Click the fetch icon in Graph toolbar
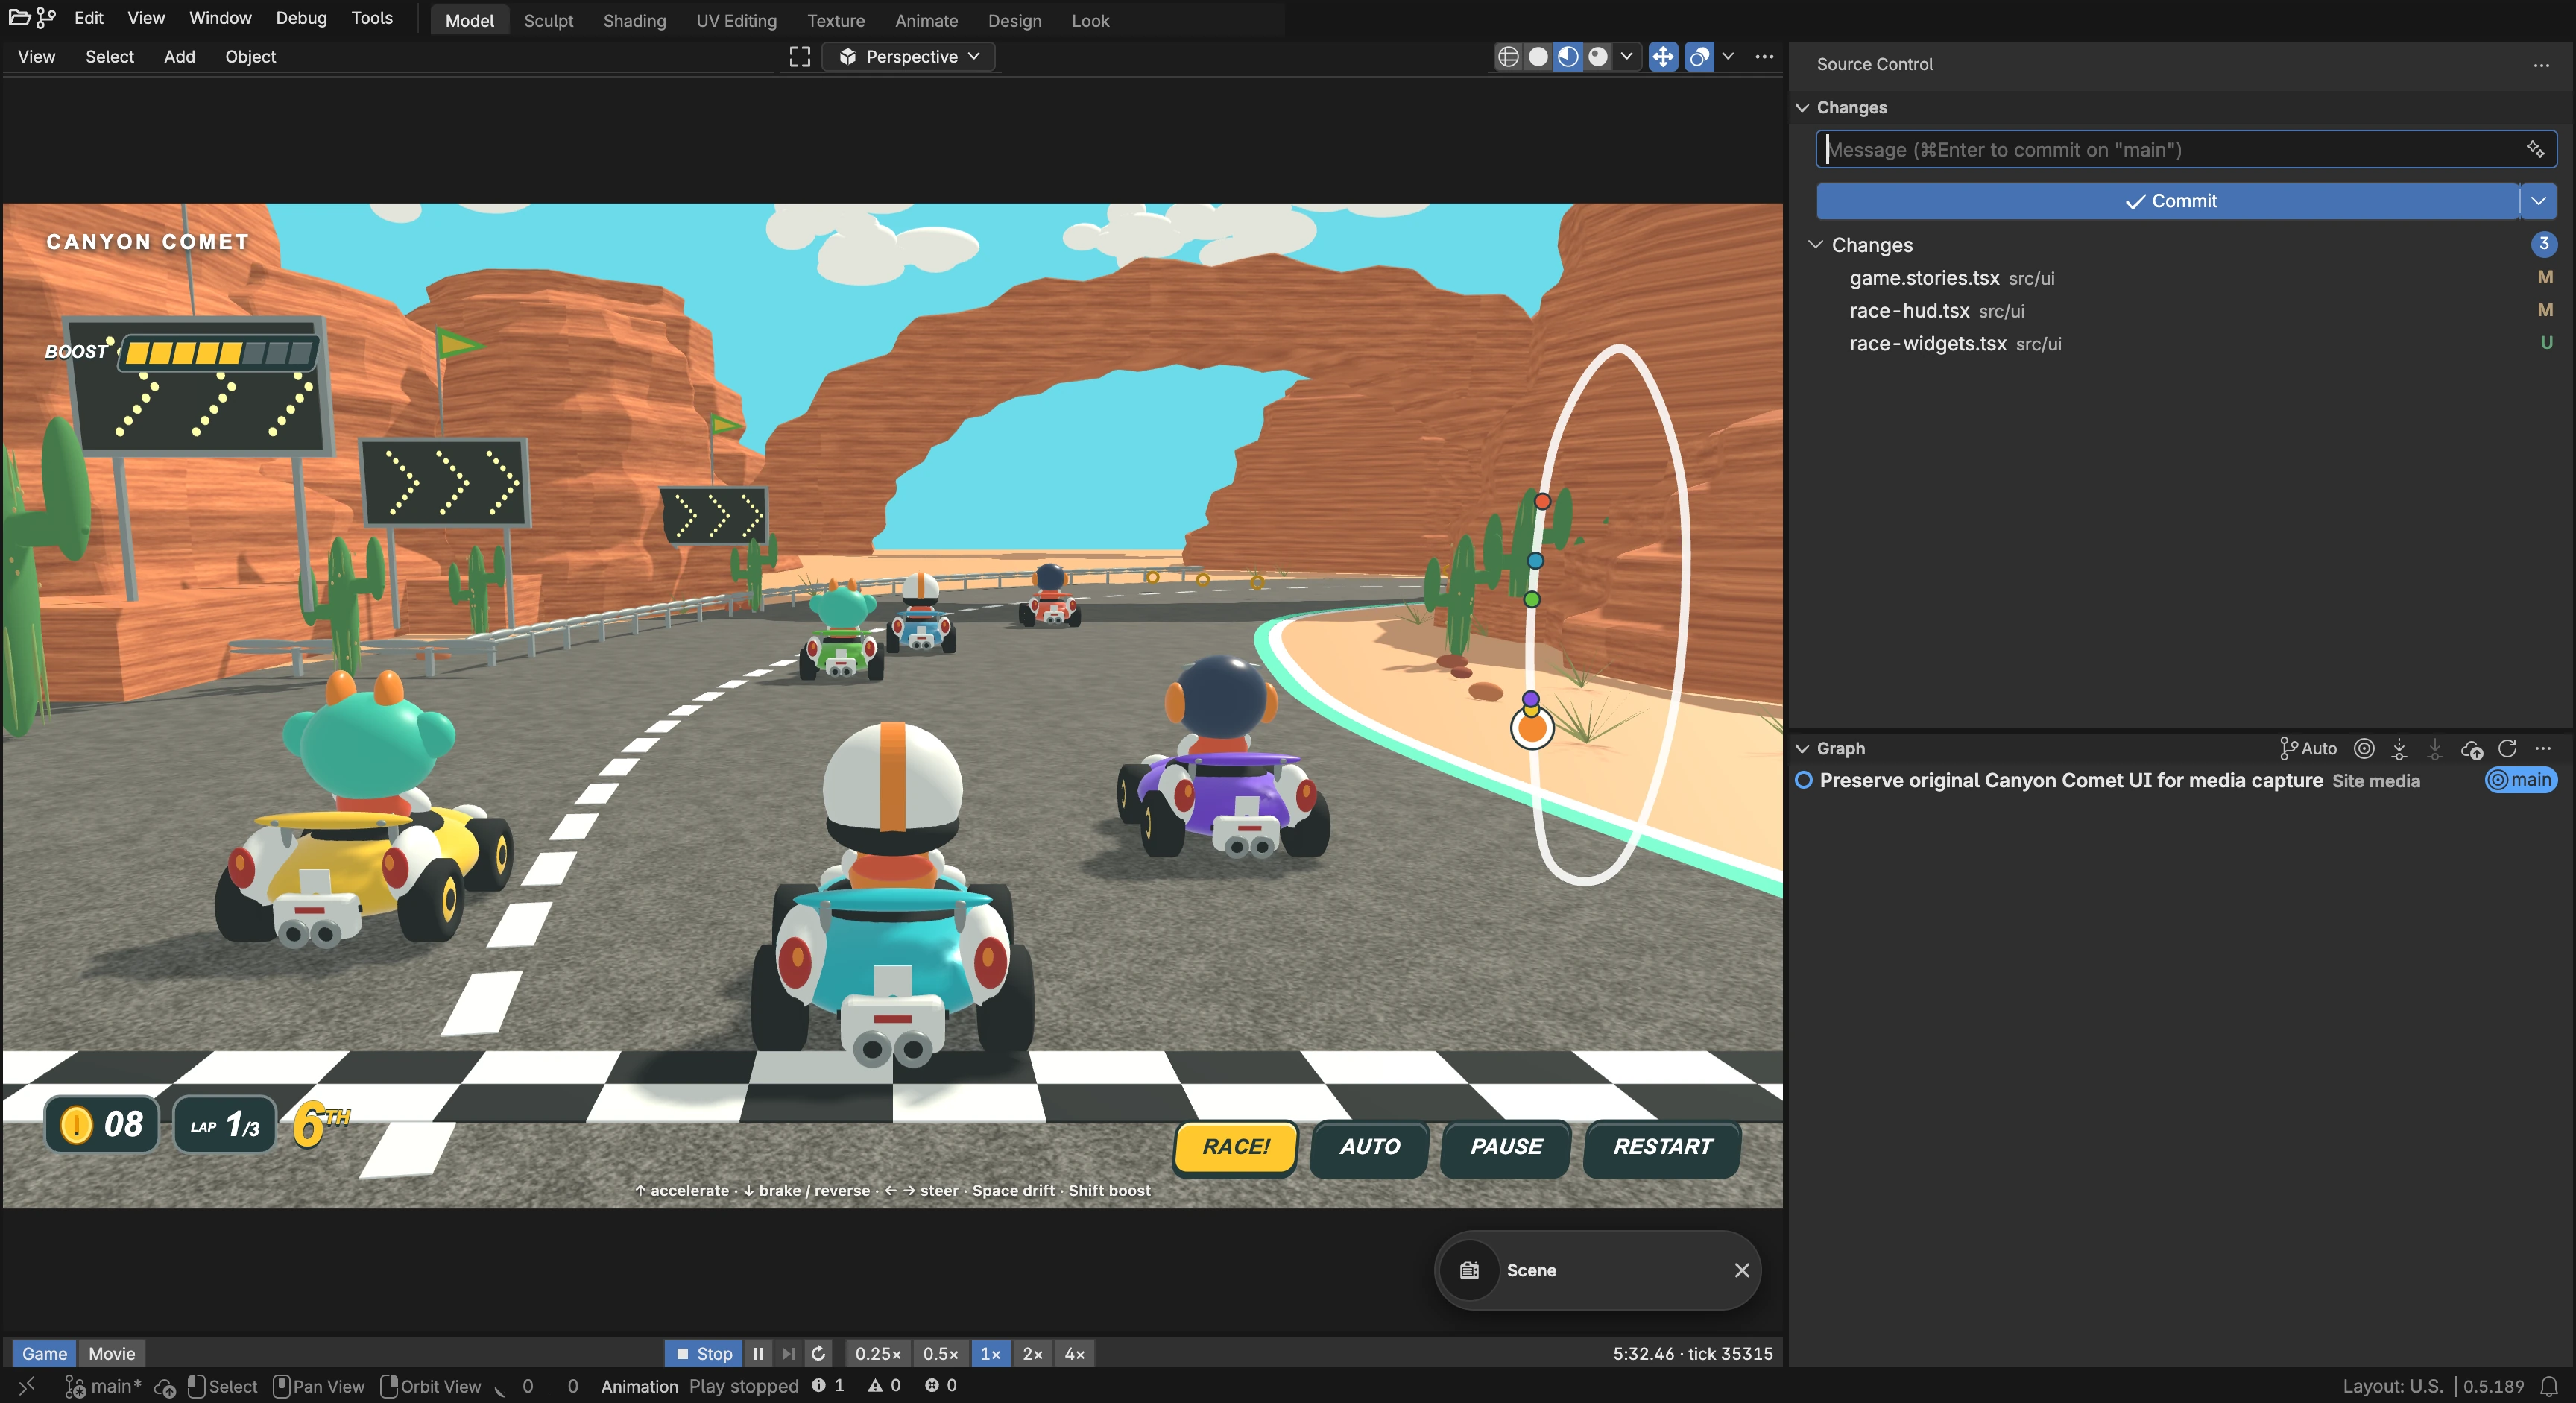The image size is (2576, 1403). [2399, 748]
